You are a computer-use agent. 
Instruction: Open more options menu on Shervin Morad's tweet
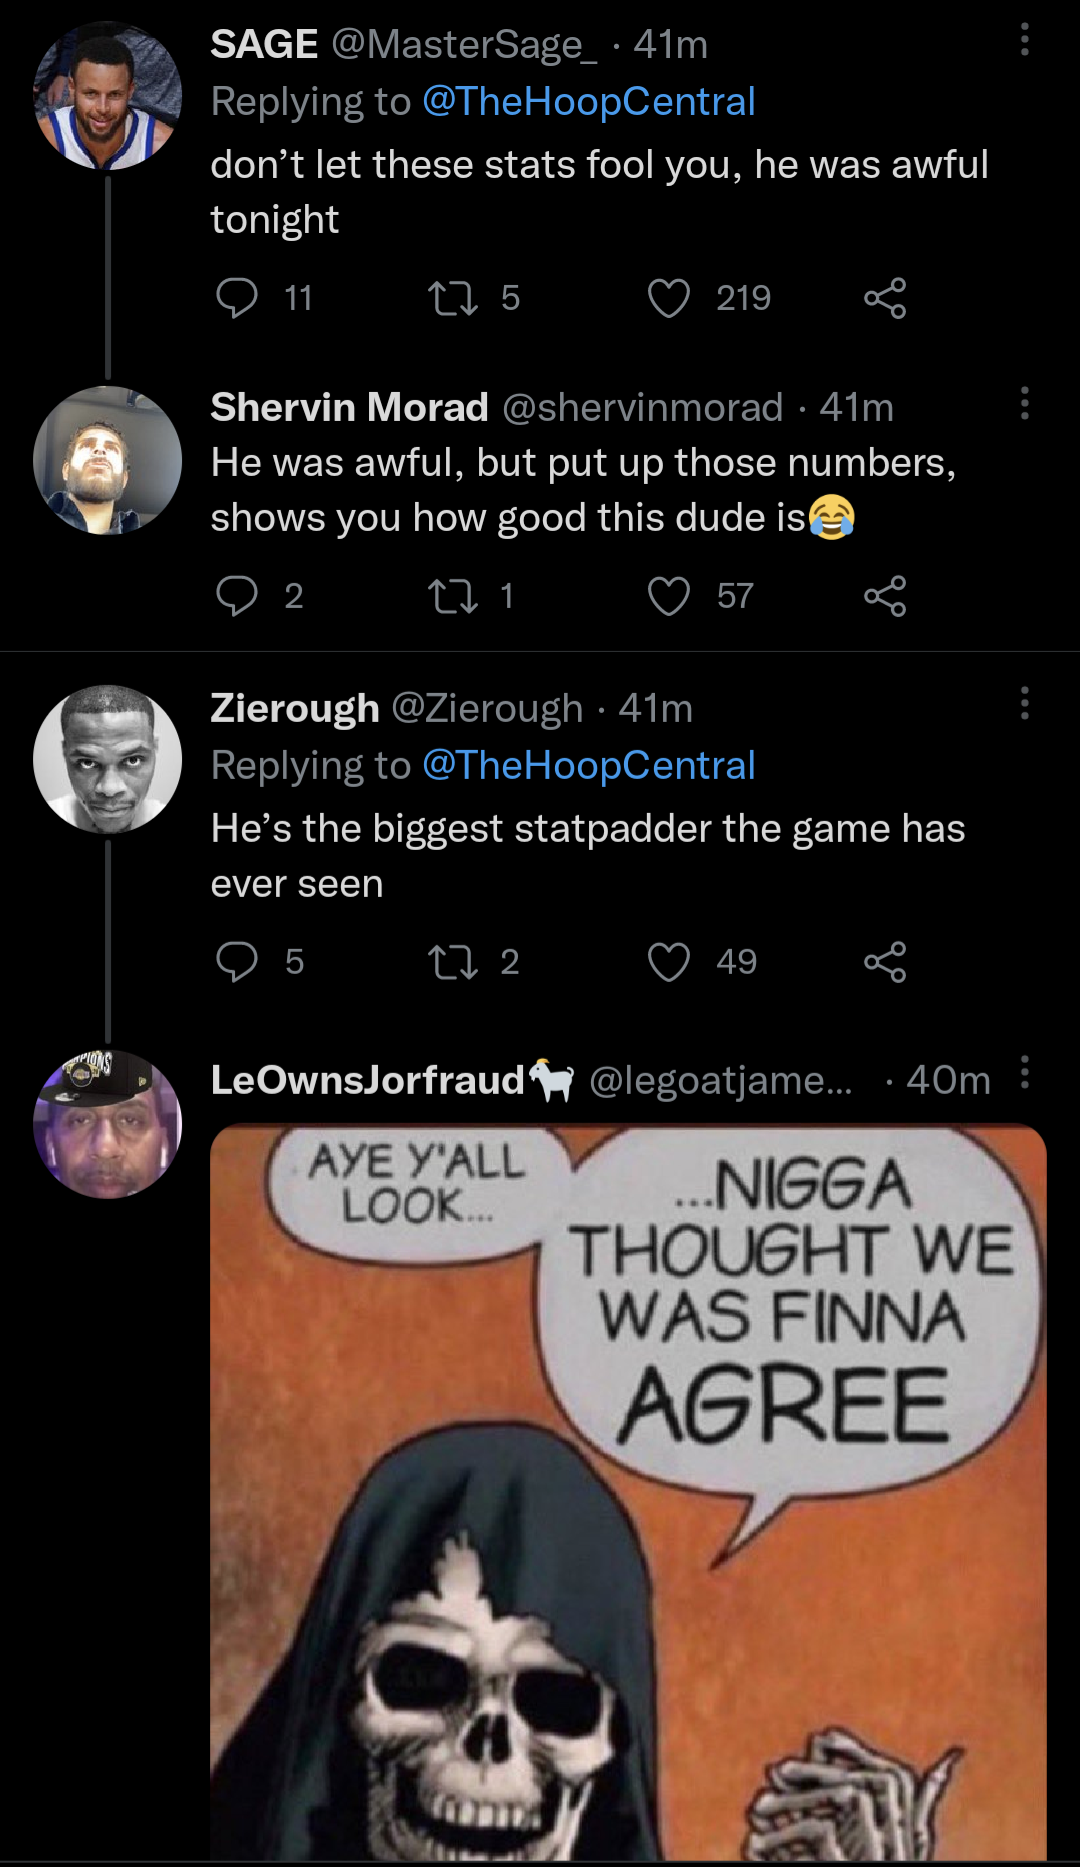click(1024, 403)
